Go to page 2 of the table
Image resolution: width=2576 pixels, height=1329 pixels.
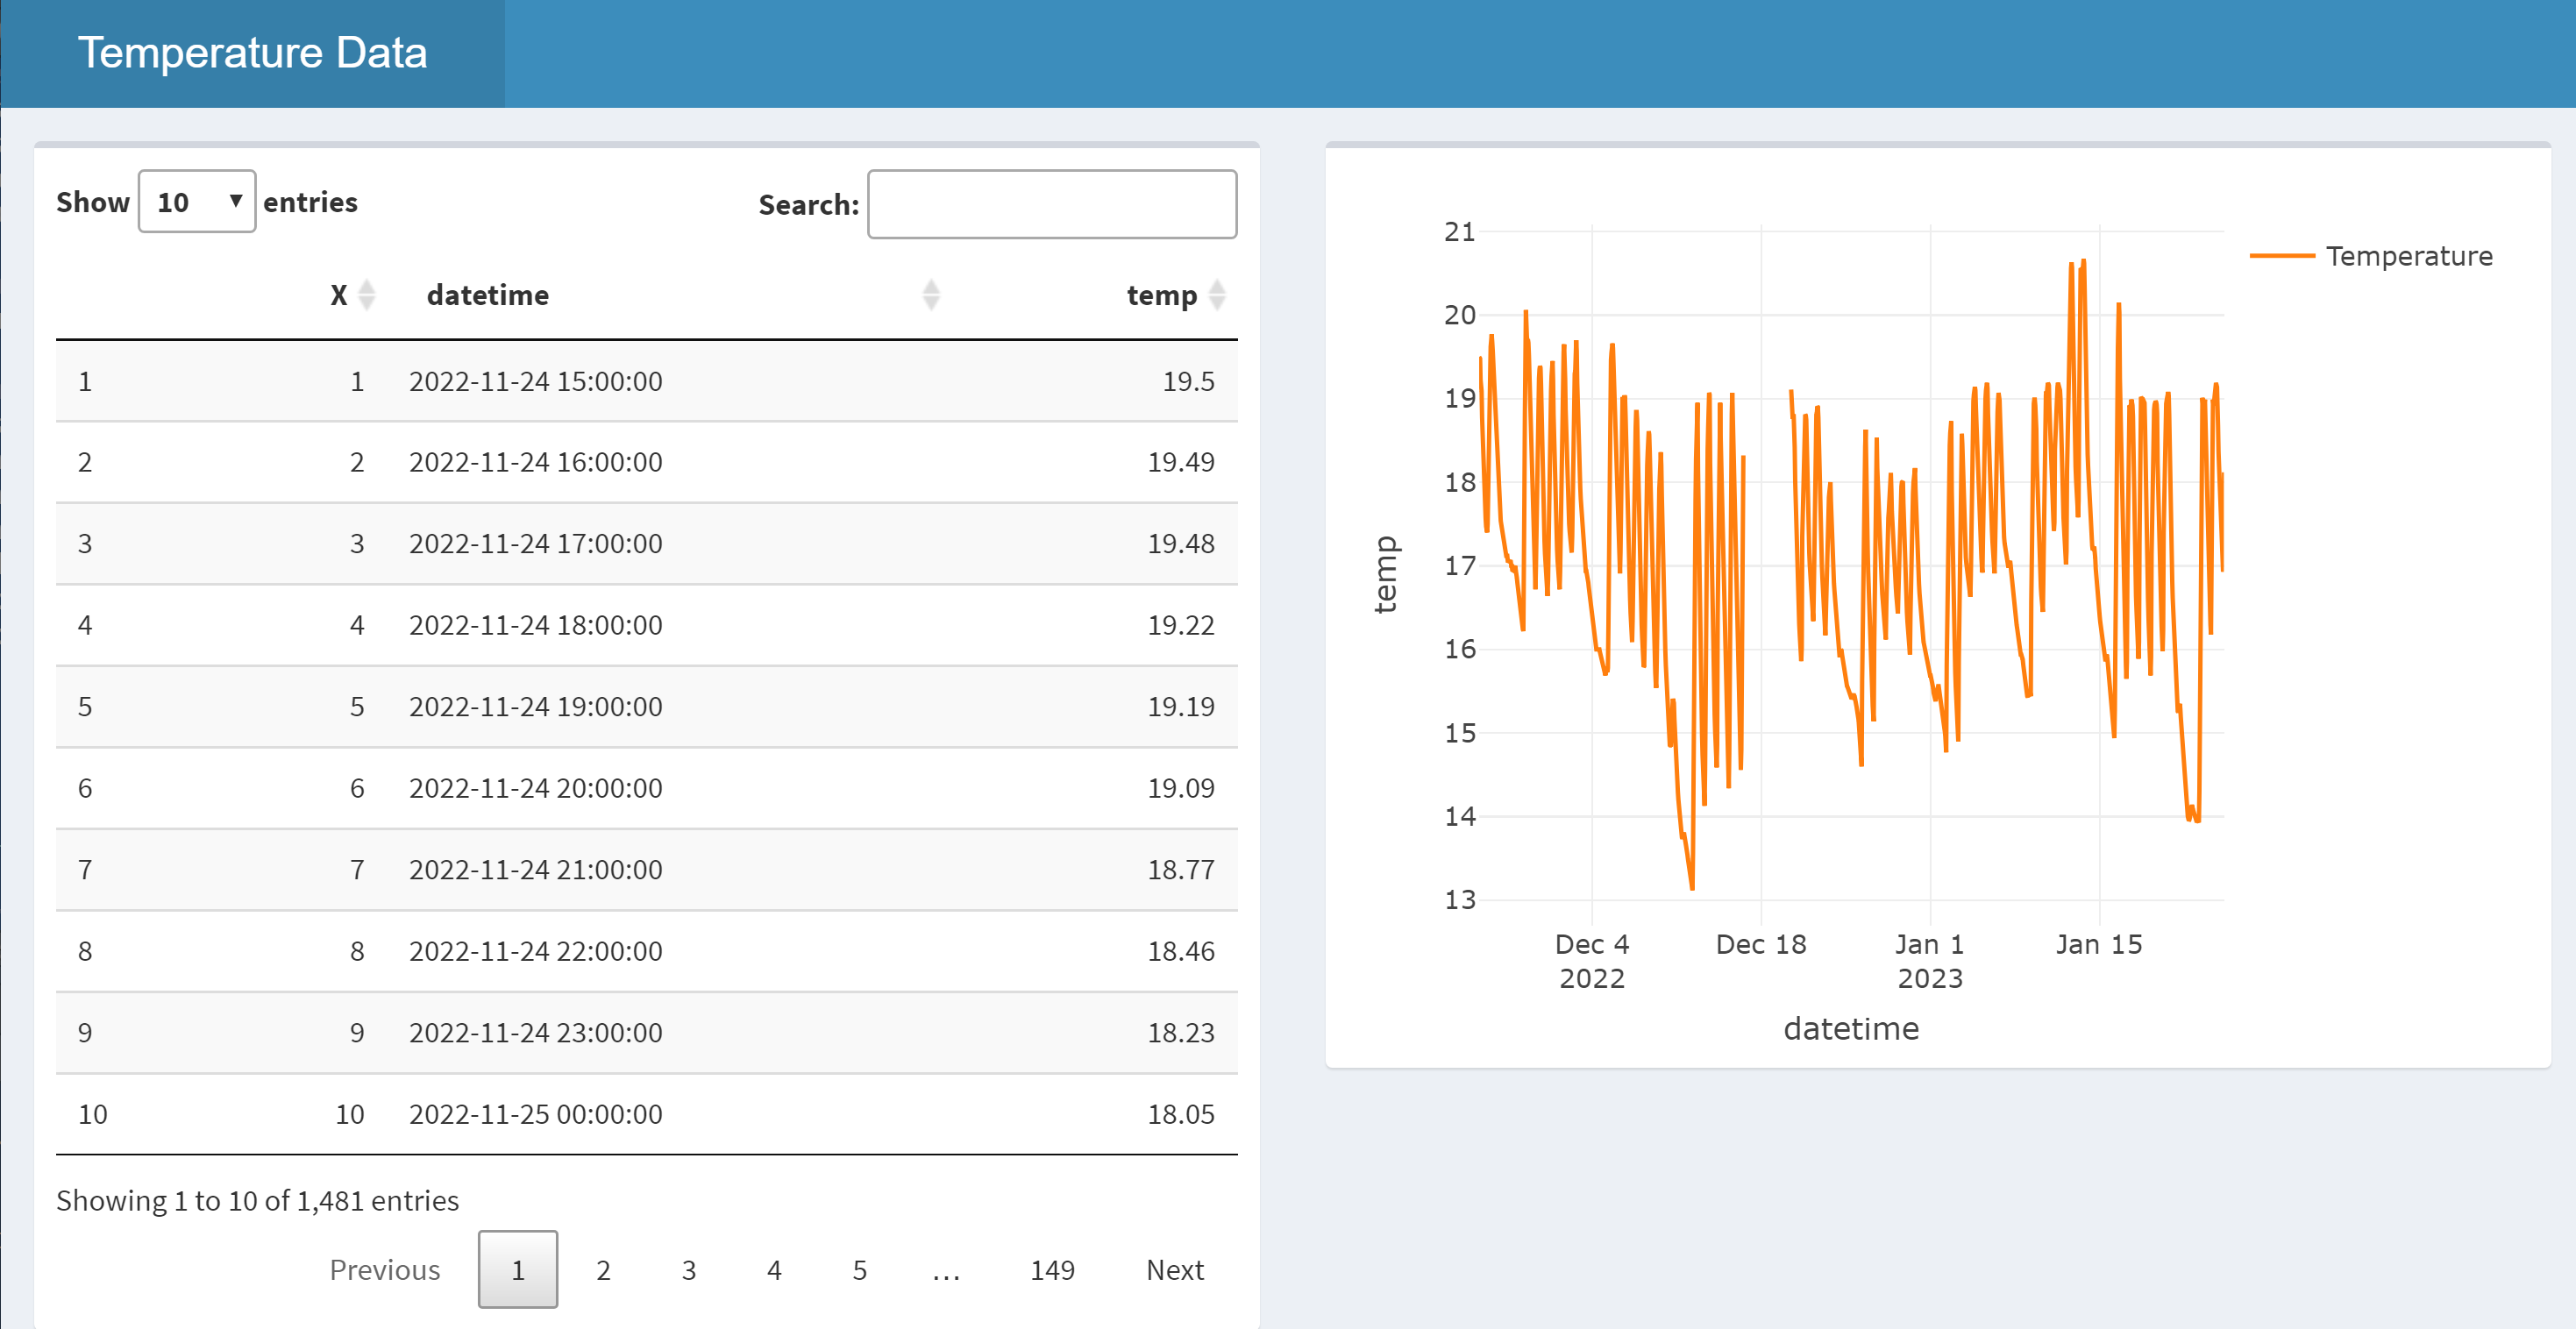click(x=603, y=1270)
